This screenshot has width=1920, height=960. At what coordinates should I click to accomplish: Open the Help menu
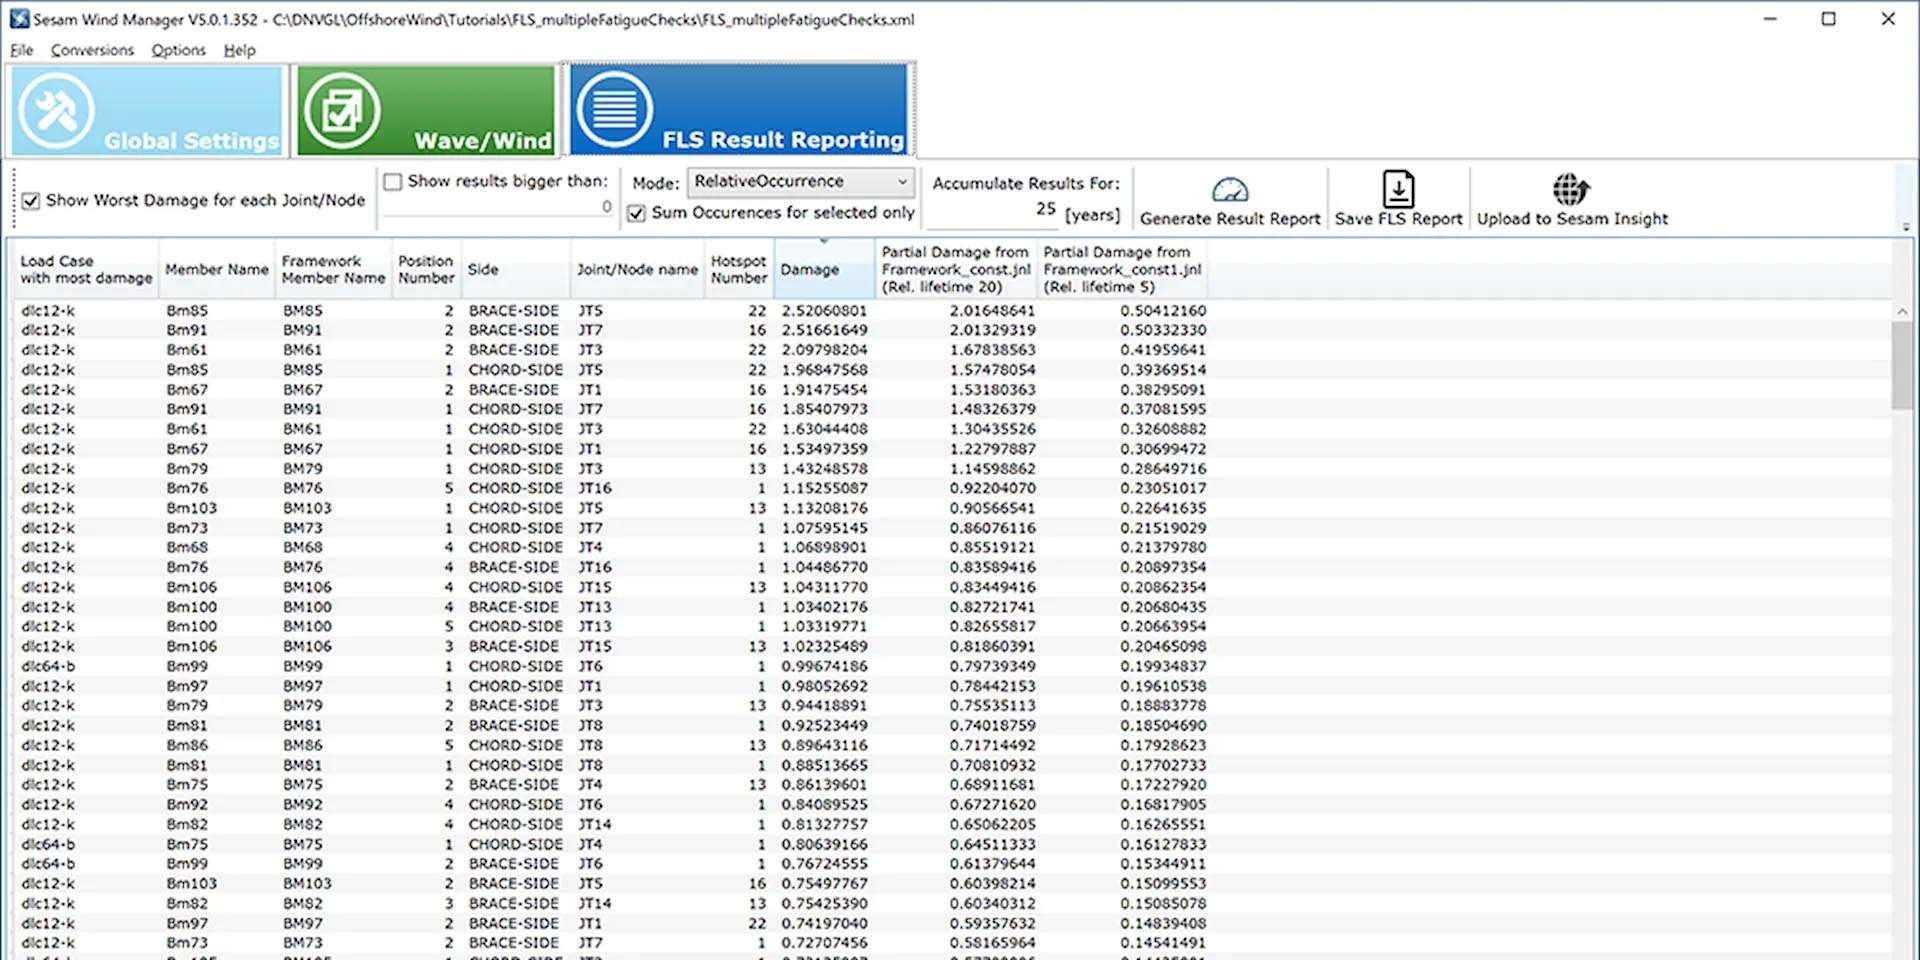pyautogui.click(x=239, y=50)
